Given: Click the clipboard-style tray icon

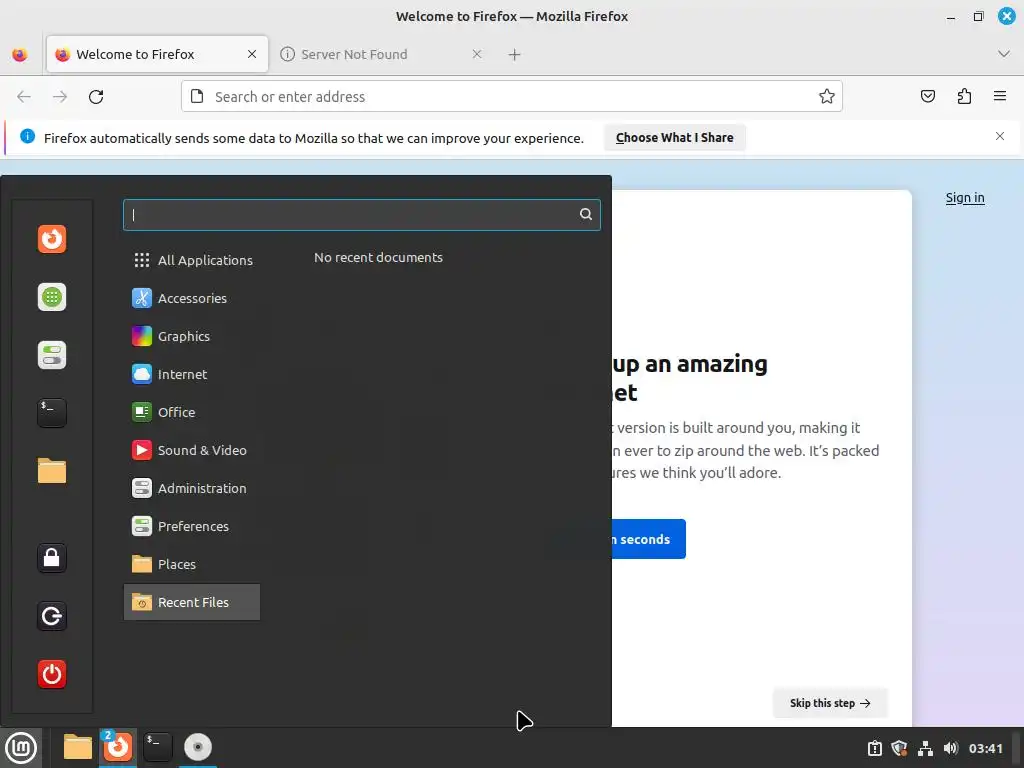Looking at the screenshot, I should click(875, 748).
